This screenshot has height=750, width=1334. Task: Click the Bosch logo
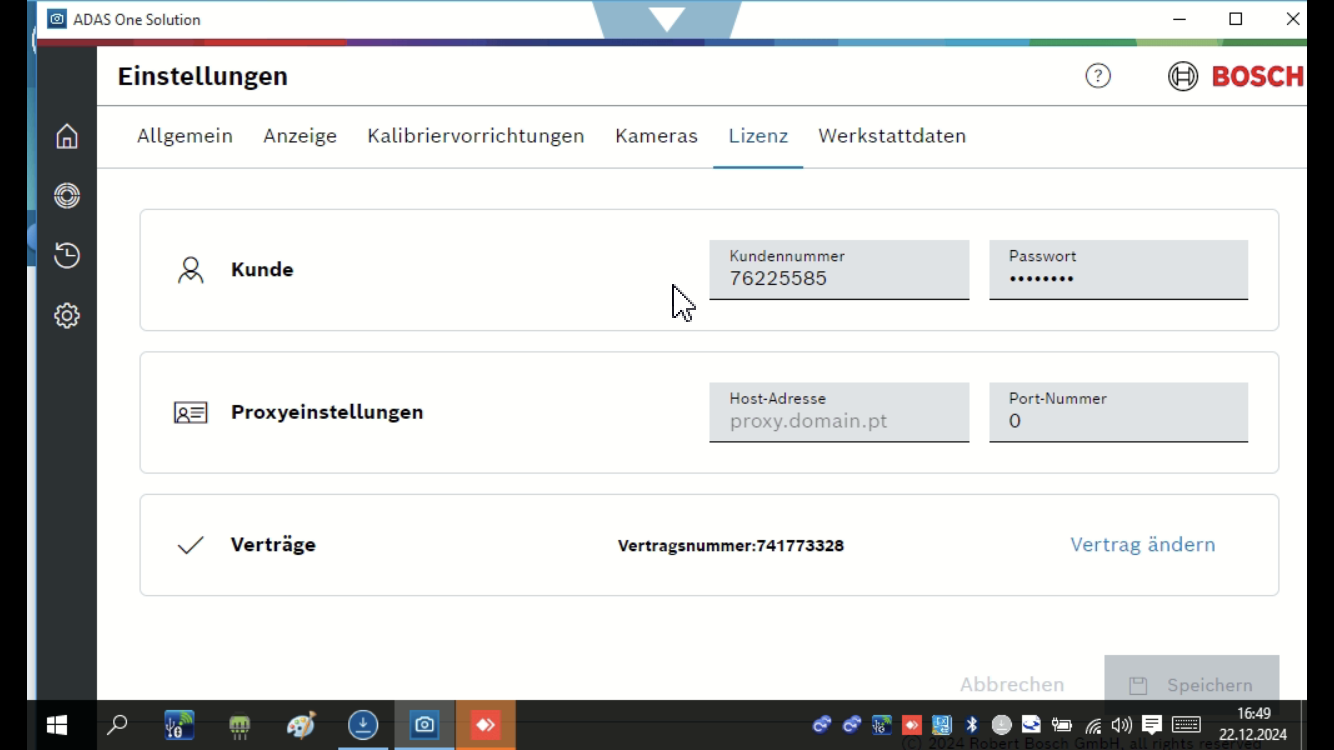pyautogui.click(x=1236, y=77)
